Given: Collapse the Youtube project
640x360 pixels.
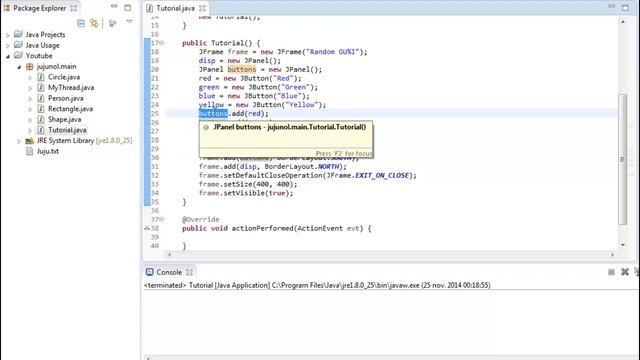Looking at the screenshot, I should (8, 56).
